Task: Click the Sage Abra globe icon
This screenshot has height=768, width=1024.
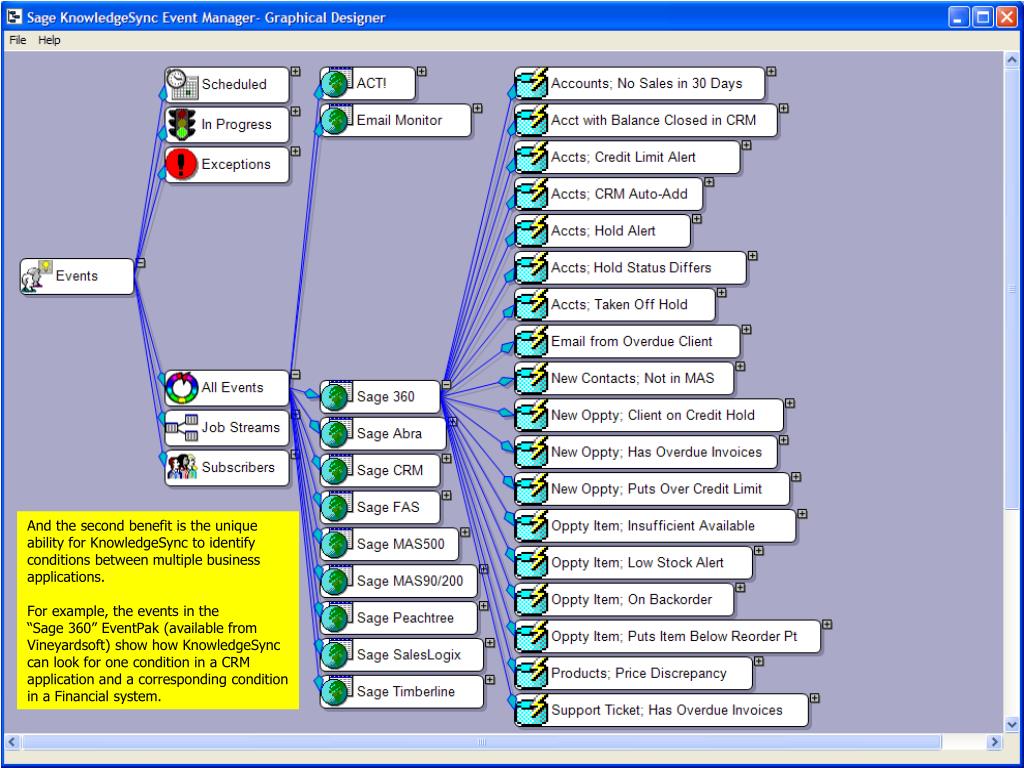Action: 337,434
